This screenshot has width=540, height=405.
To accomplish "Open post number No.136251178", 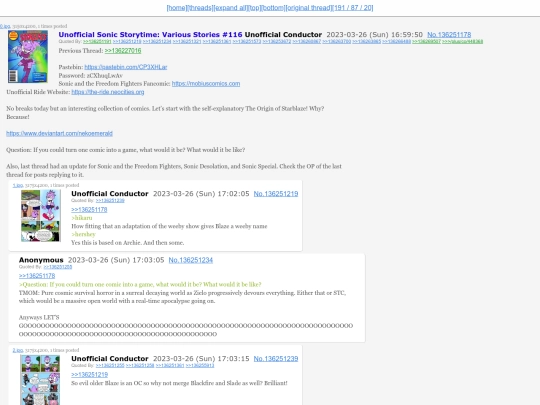I will (449, 35).
